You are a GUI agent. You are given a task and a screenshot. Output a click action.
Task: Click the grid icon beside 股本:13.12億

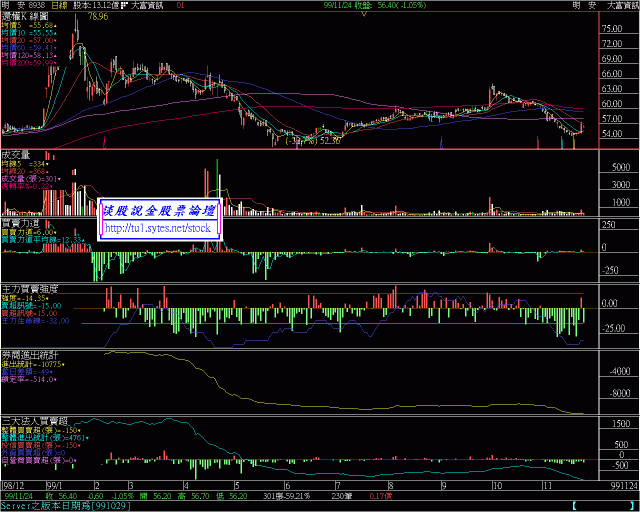[125, 5]
